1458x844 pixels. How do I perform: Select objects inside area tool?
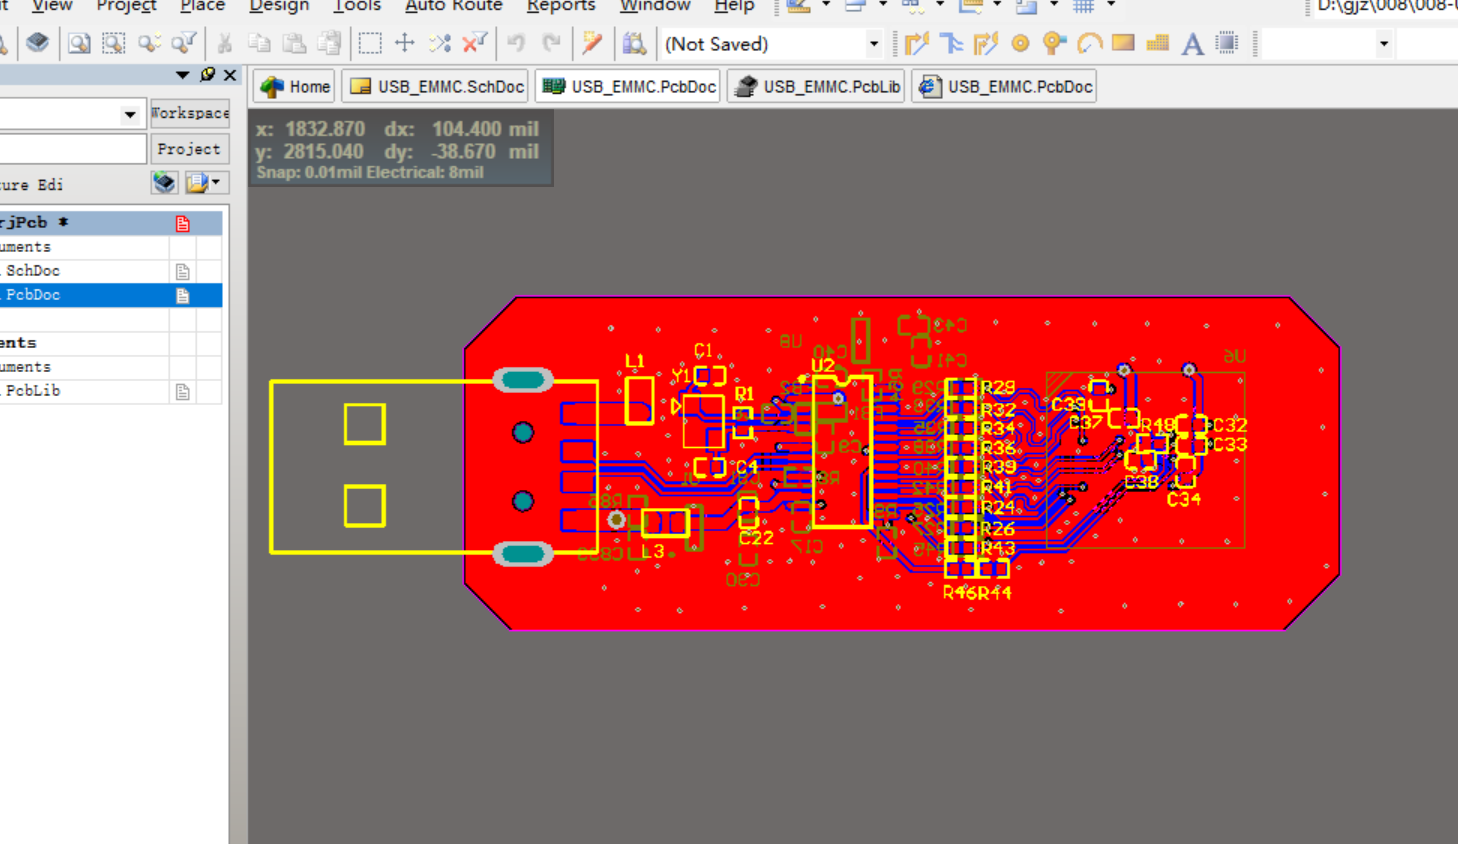pyautogui.click(x=370, y=43)
